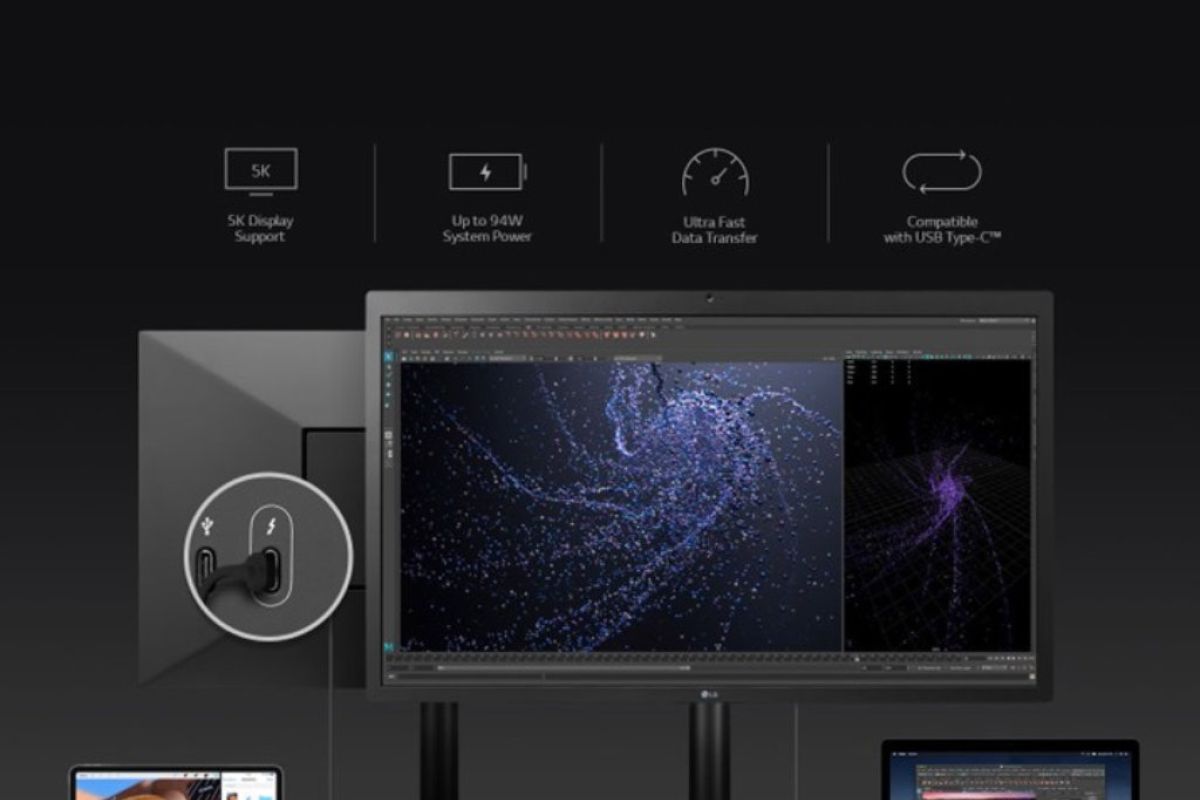Click the purple grid perspective viewport on the right
Image resolution: width=1200 pixels, height=800 pixels.
click(x=937, y=505)
